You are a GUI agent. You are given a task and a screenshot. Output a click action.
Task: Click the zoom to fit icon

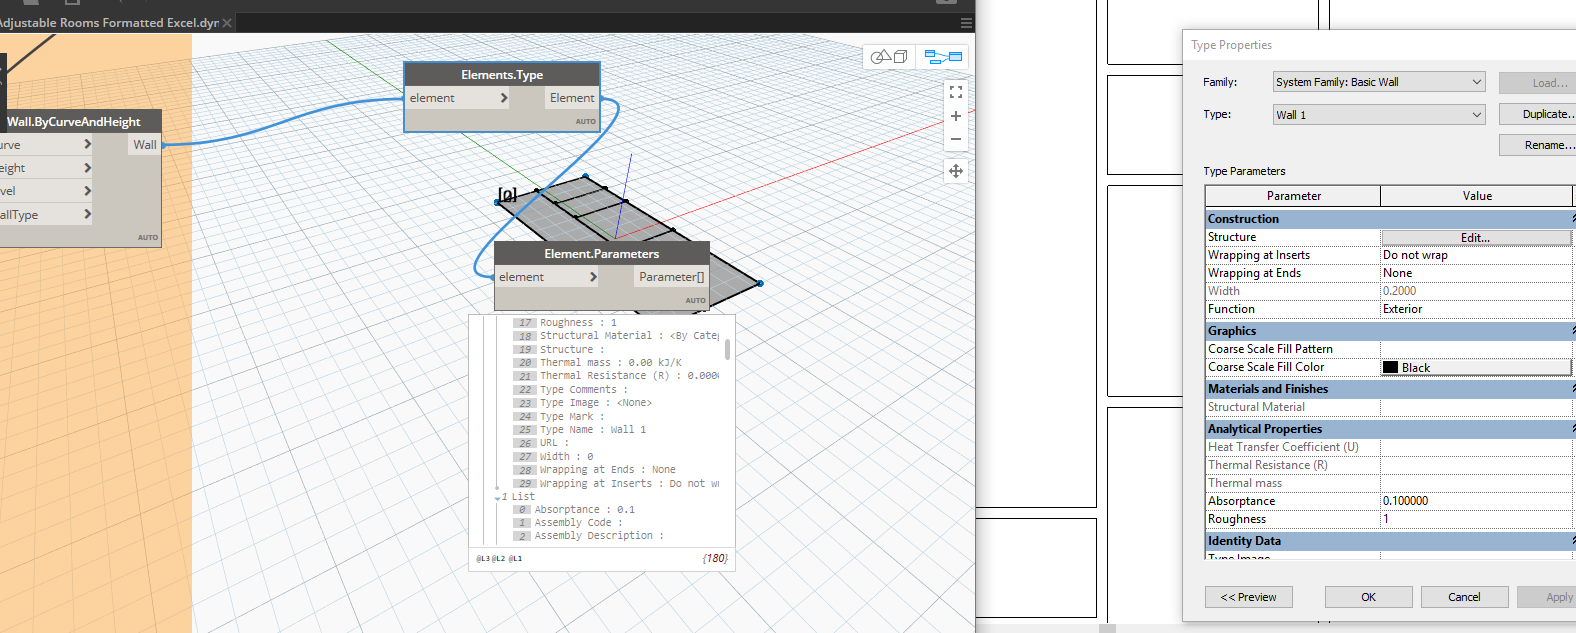956,92
